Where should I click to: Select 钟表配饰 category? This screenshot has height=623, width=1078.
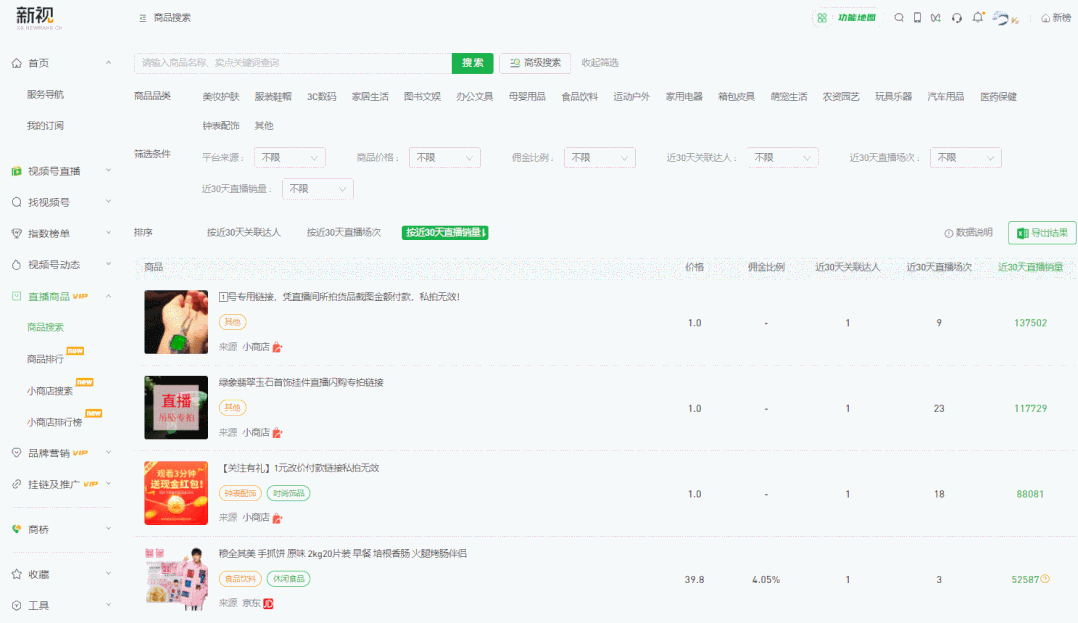click(x=221, y=126)
